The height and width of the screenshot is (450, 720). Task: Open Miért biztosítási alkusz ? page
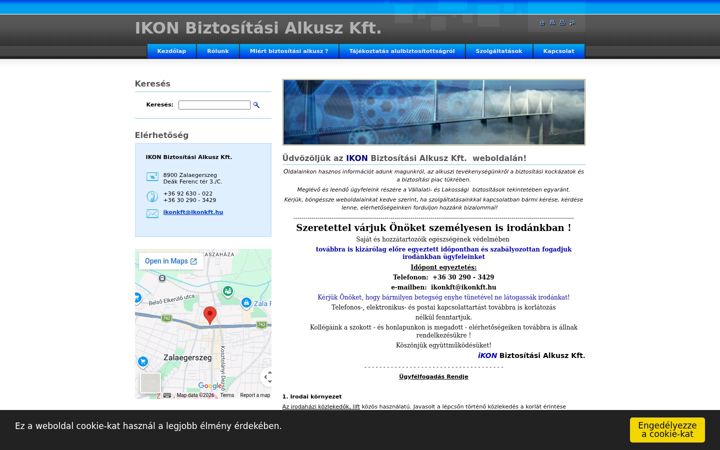pyautogui.click(x=289, y=51)
